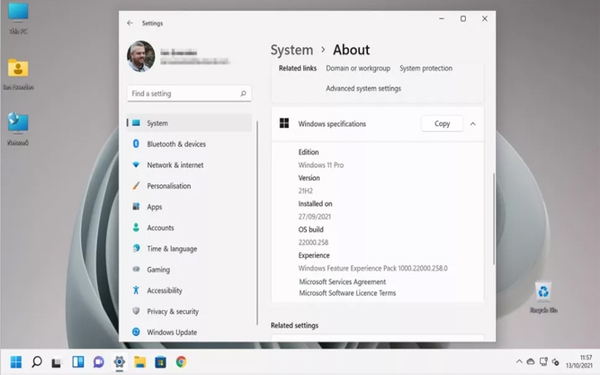The height and width of the screenshot is (375, 600).
Task: Open Advanced system settings link
Action: coord(363,88)
